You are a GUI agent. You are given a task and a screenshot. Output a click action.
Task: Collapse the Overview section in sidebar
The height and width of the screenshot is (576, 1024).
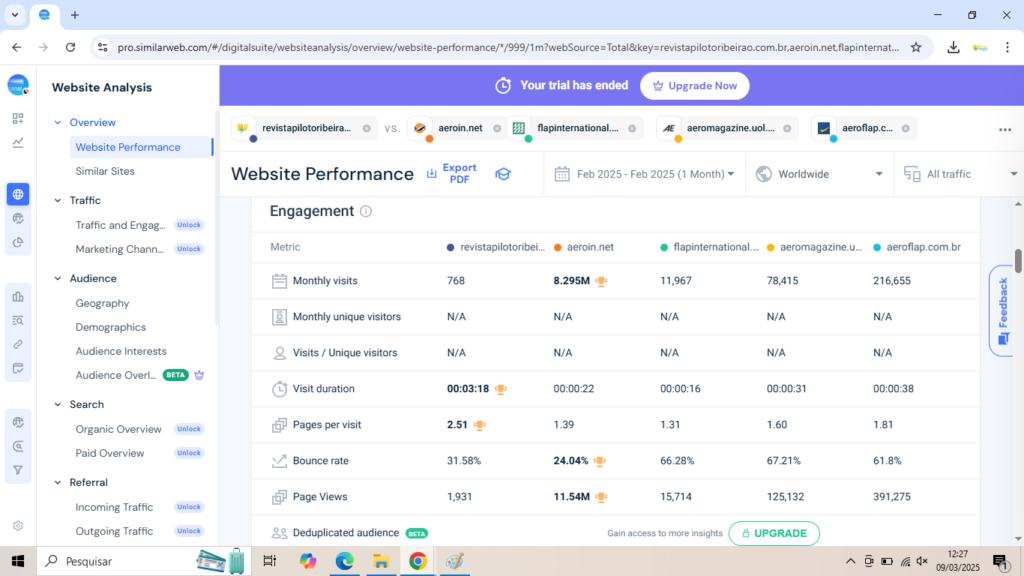point(58,122)
